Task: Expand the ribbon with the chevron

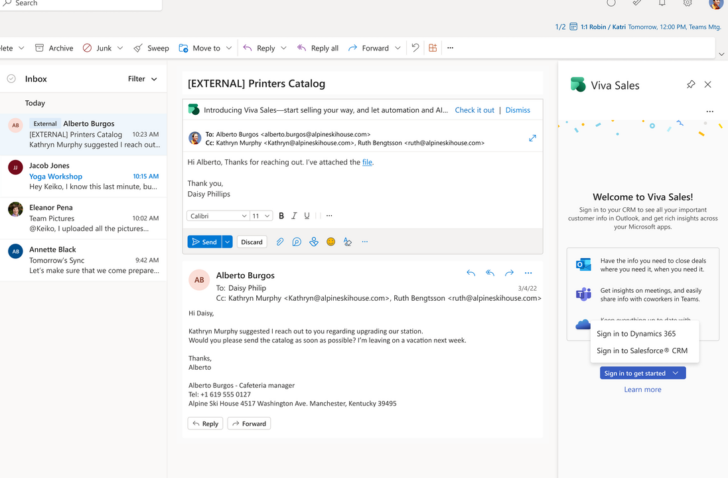Action: [722, 54]
